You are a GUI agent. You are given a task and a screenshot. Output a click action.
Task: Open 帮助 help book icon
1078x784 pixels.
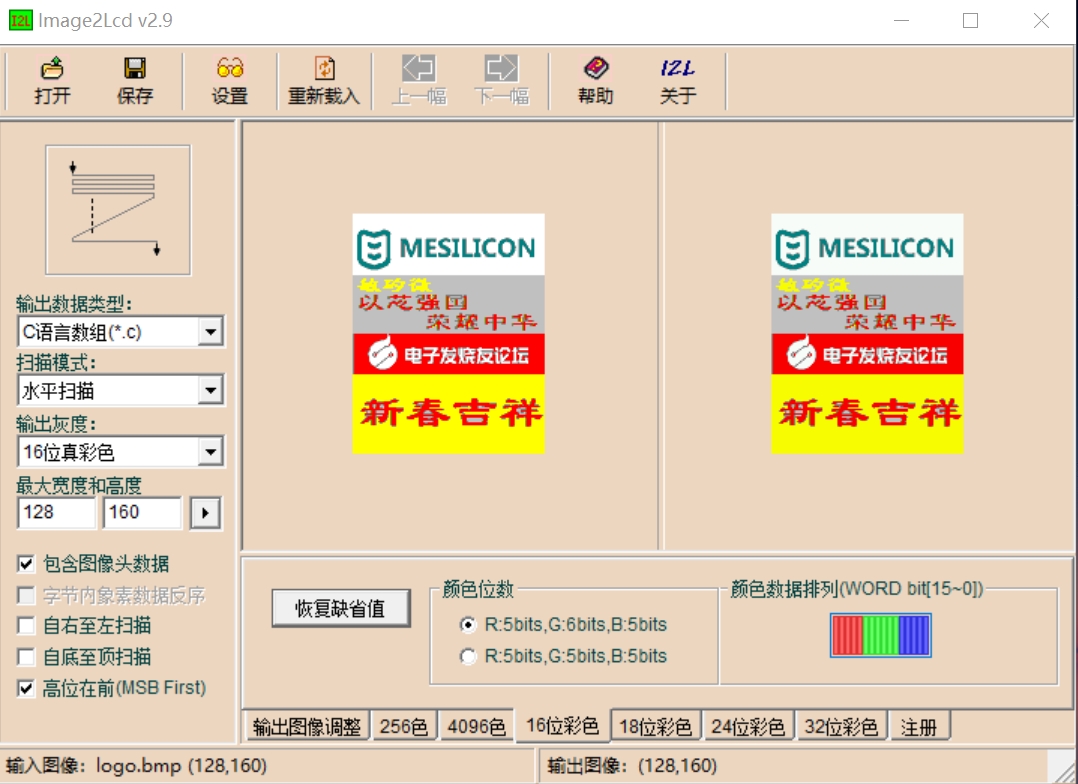click(x=595, y=80)
